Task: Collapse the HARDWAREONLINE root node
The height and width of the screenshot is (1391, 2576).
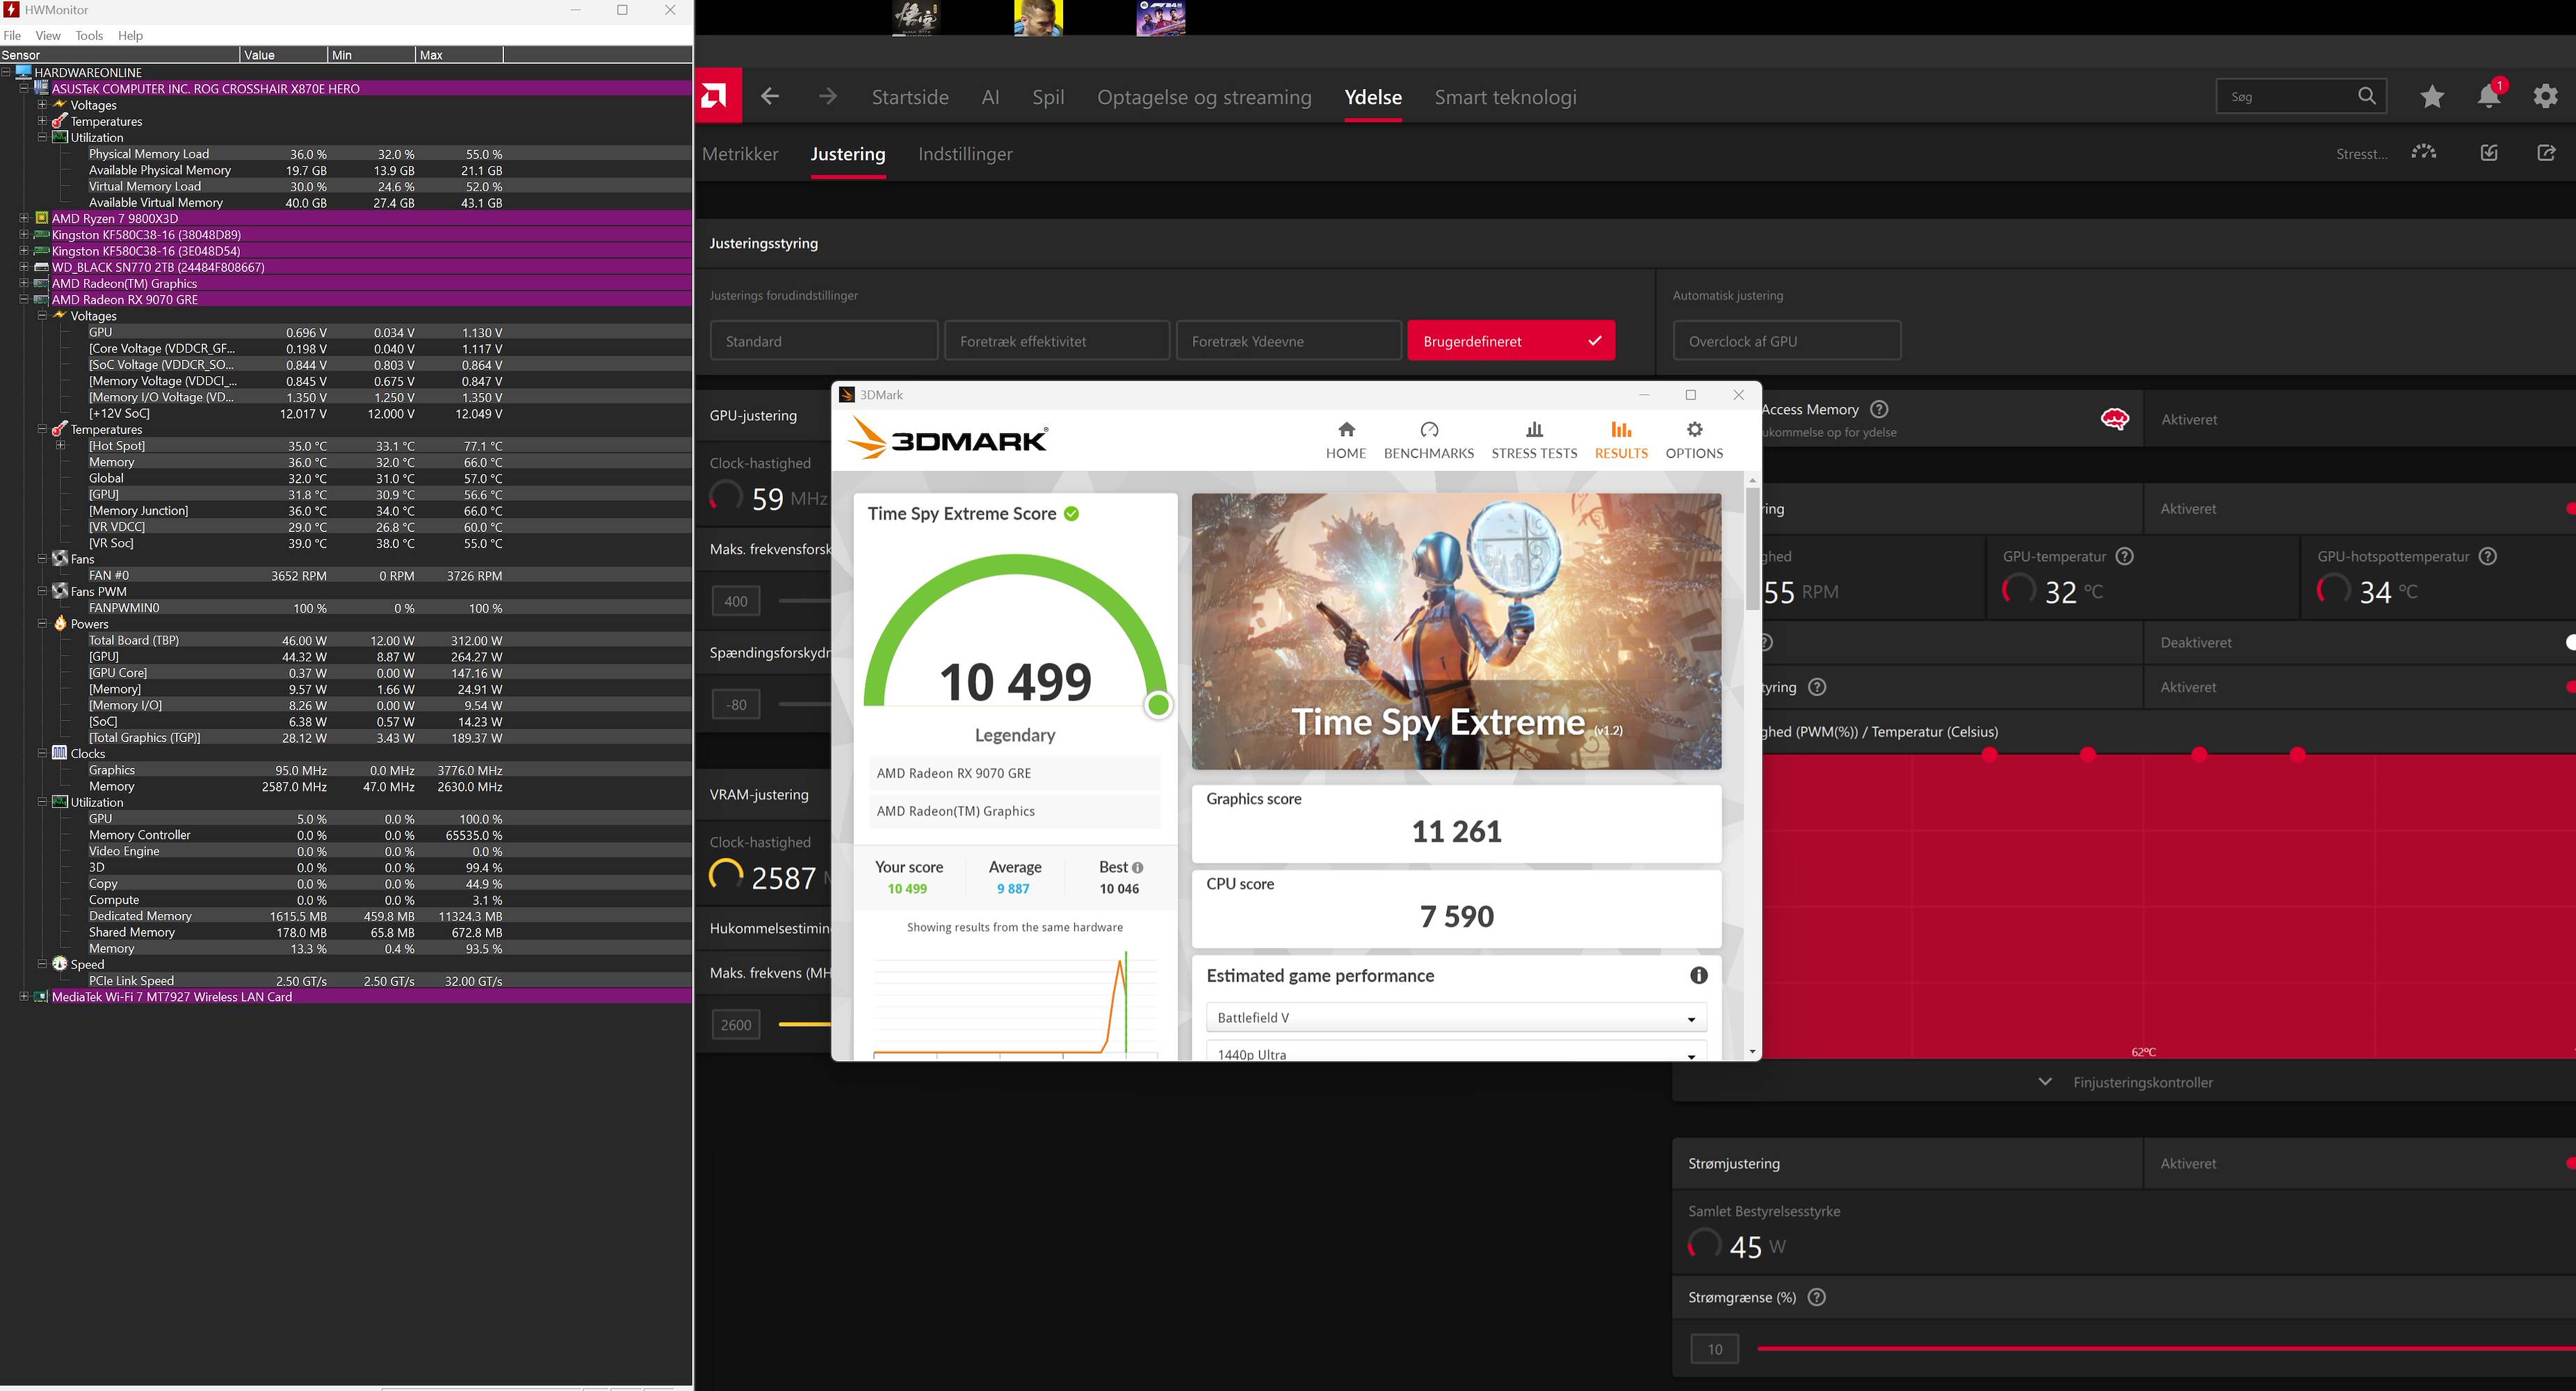Action: 6,72
